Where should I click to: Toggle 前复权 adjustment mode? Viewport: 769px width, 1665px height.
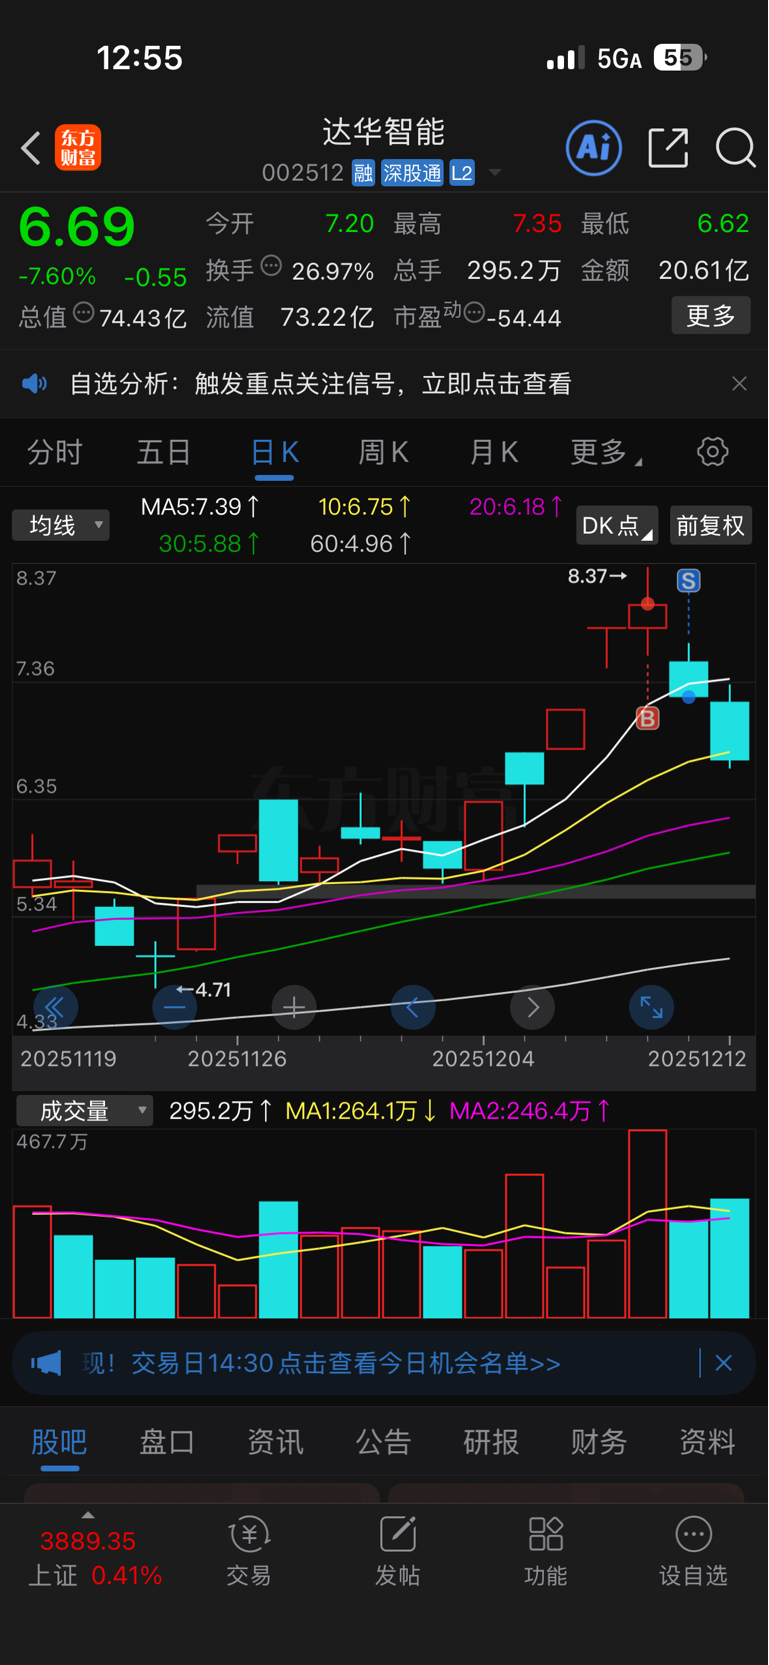[710, 525]
